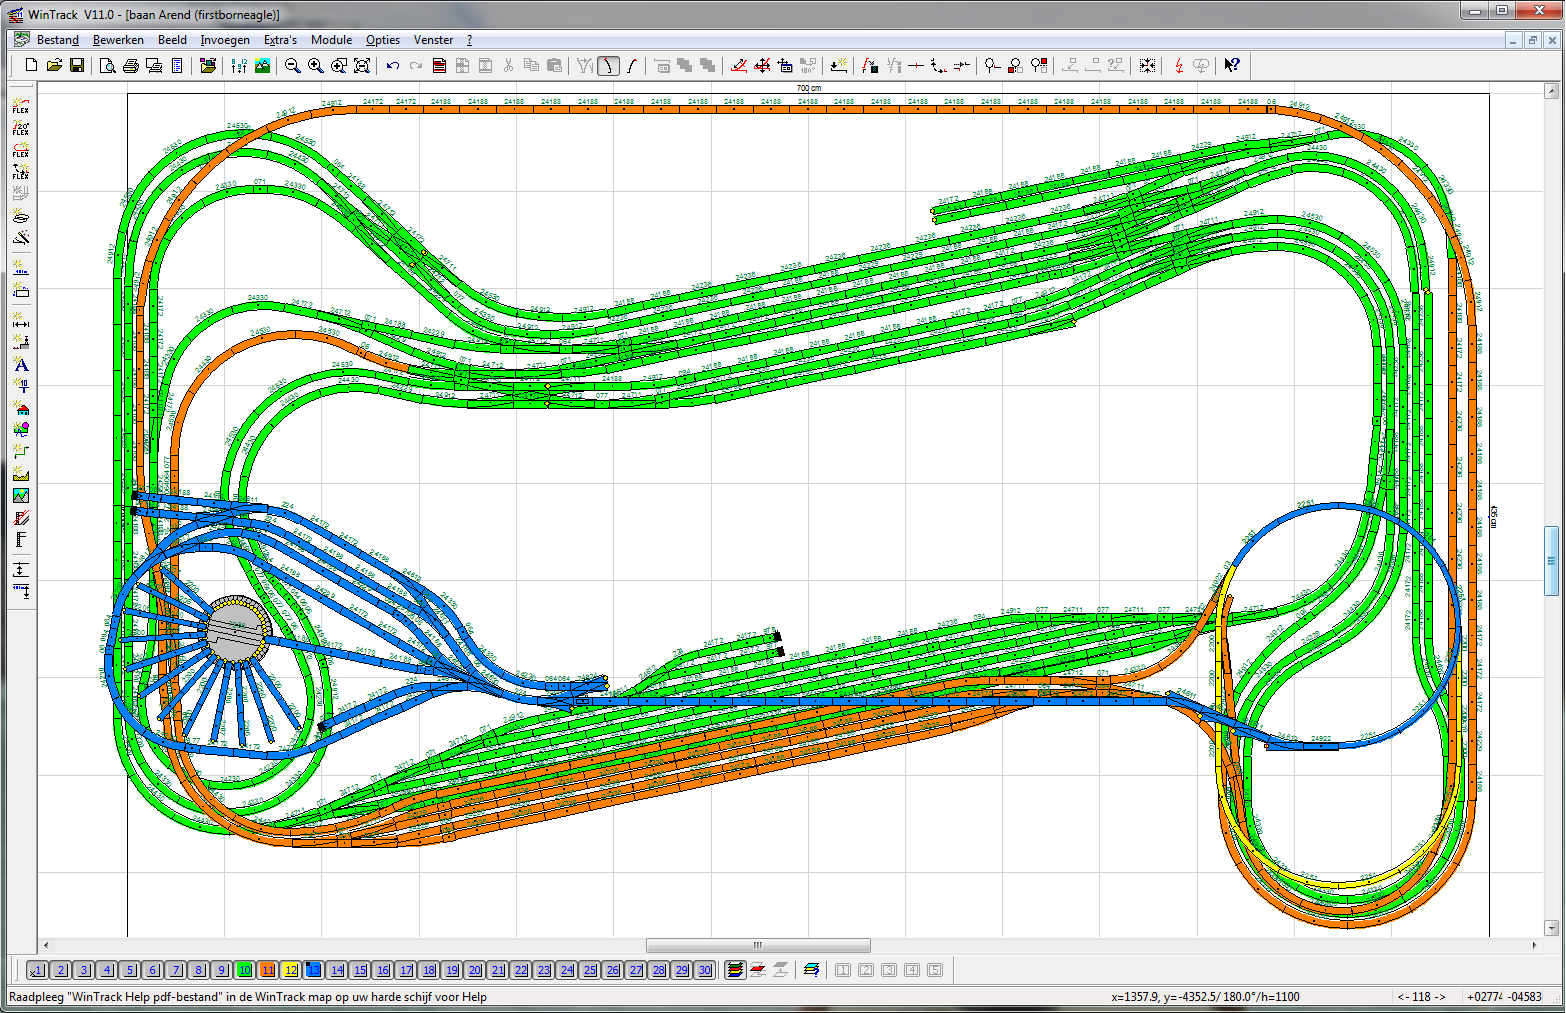Open a file with the folder icon
This screenshot has width=1566, height=1013.
[x=54, y=66]
